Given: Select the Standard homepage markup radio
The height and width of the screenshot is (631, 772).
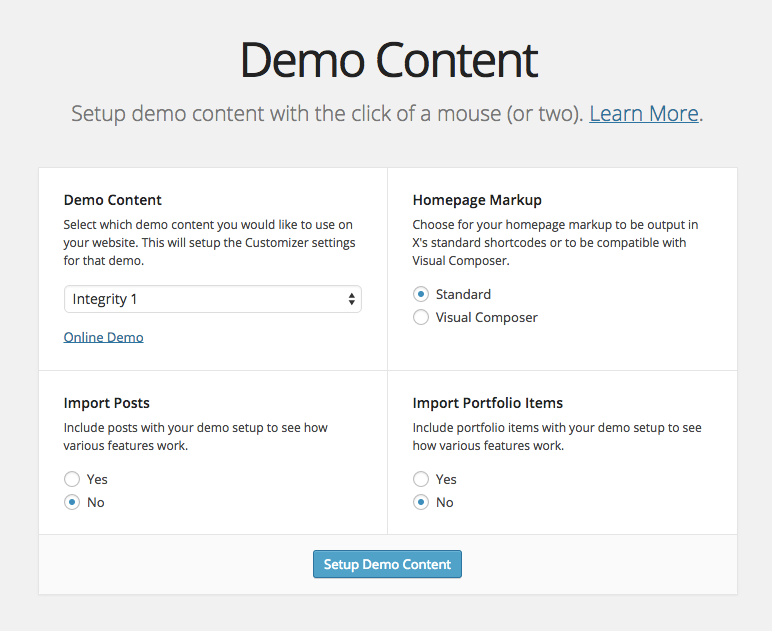Looking at the screenshot, I should 421,294.
